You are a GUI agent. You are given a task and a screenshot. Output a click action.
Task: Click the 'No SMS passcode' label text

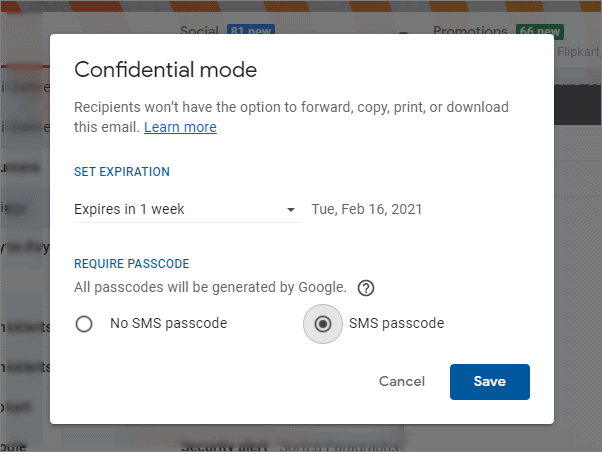pyautogui.click(x=169, y=323)
